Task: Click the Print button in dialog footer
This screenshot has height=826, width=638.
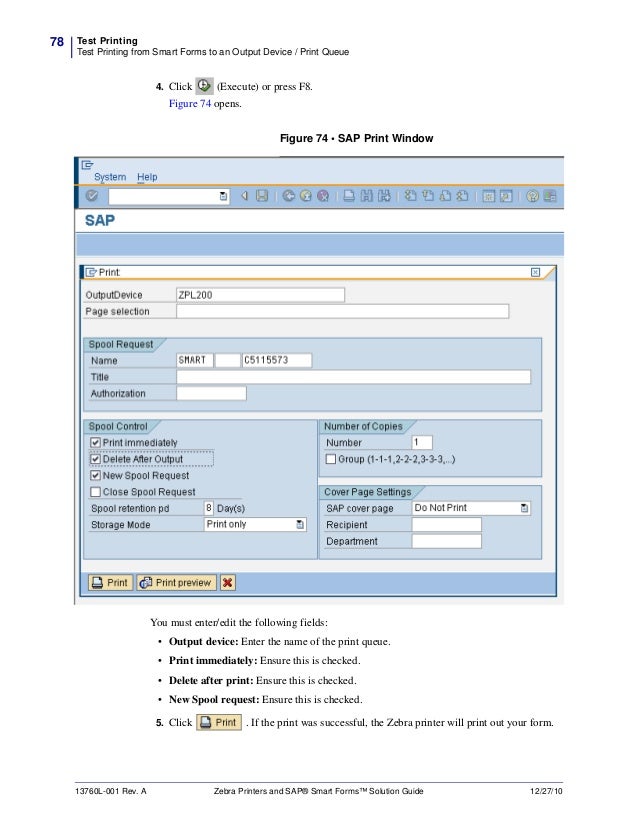Action: point(110,583)
